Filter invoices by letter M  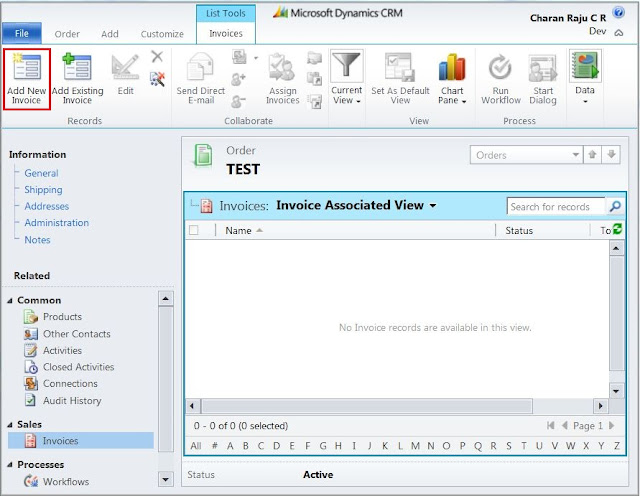tap(415, 446)
